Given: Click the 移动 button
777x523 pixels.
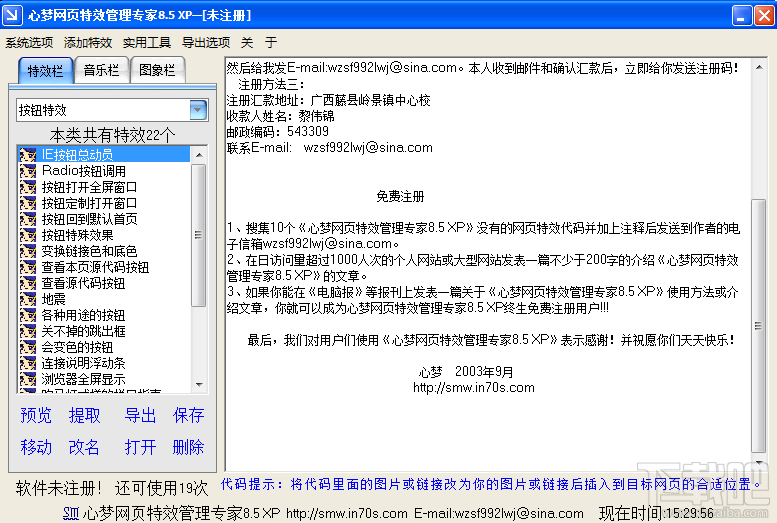Looking at the screenshot, I should point(36,447).
